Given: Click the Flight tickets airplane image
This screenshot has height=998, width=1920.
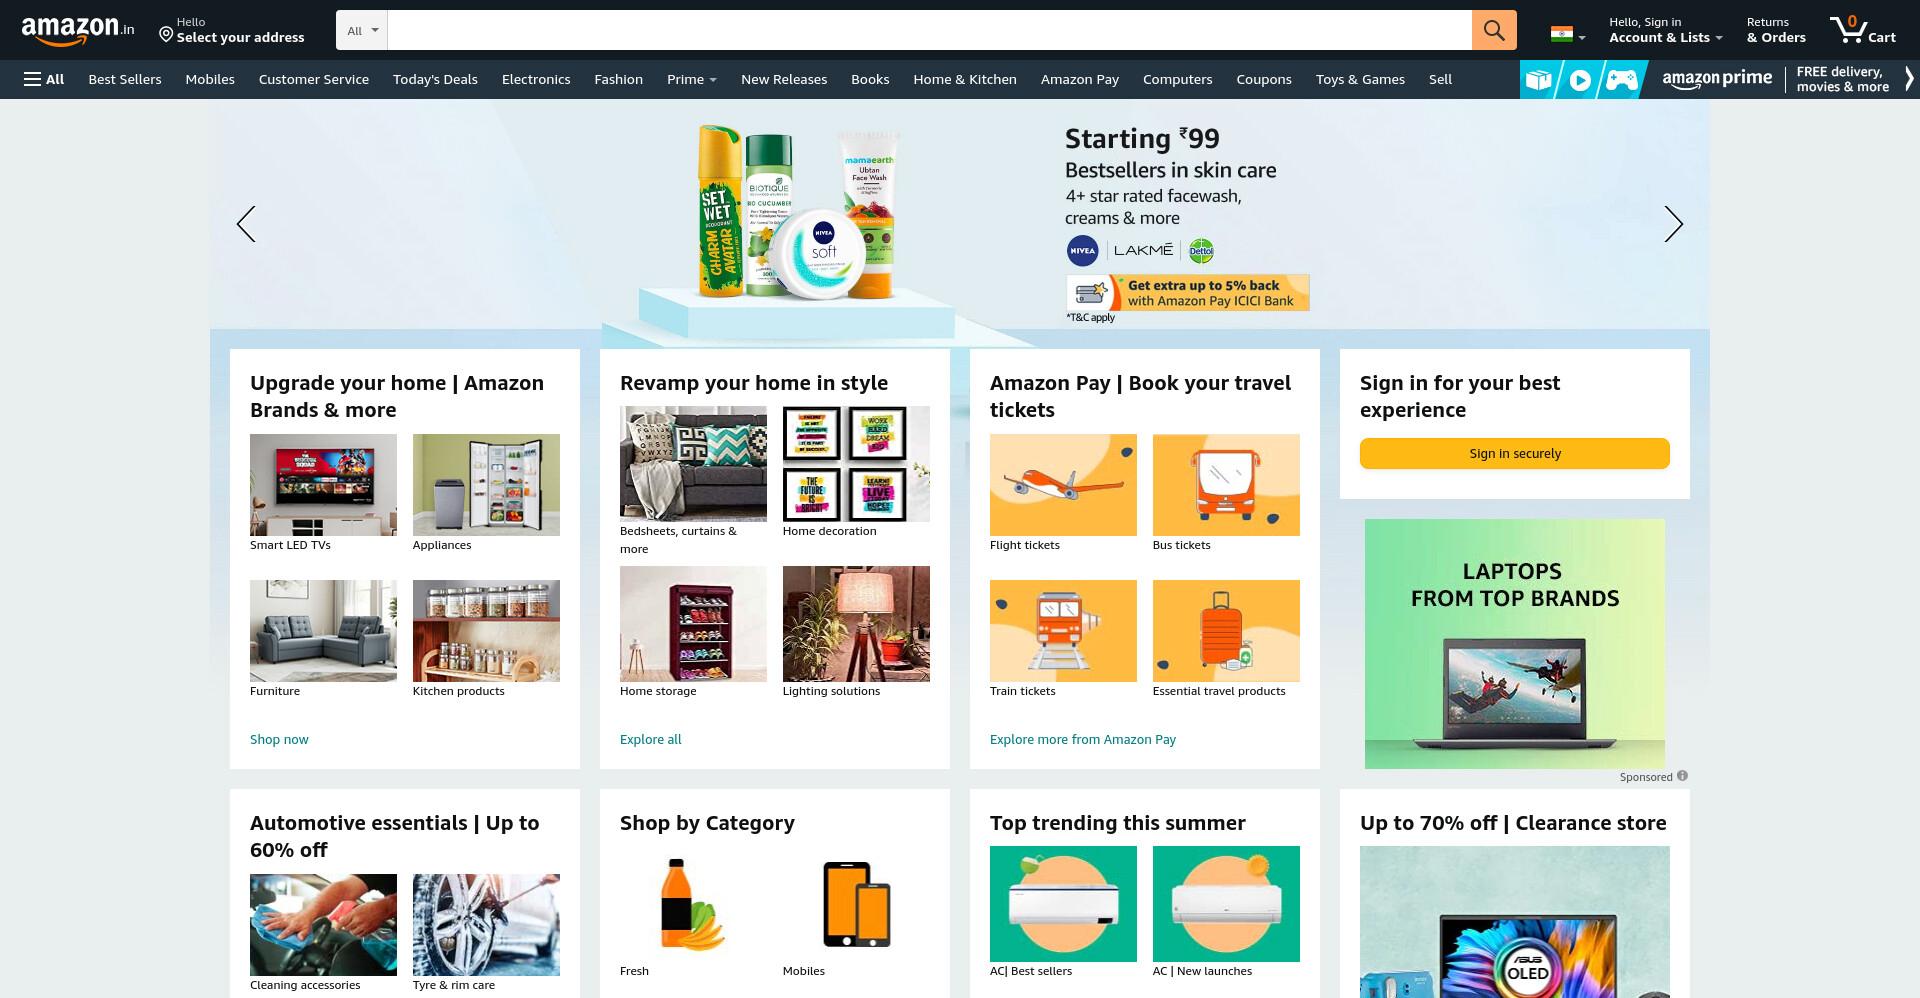Looking at the screenshot, I should (1063, 485).
